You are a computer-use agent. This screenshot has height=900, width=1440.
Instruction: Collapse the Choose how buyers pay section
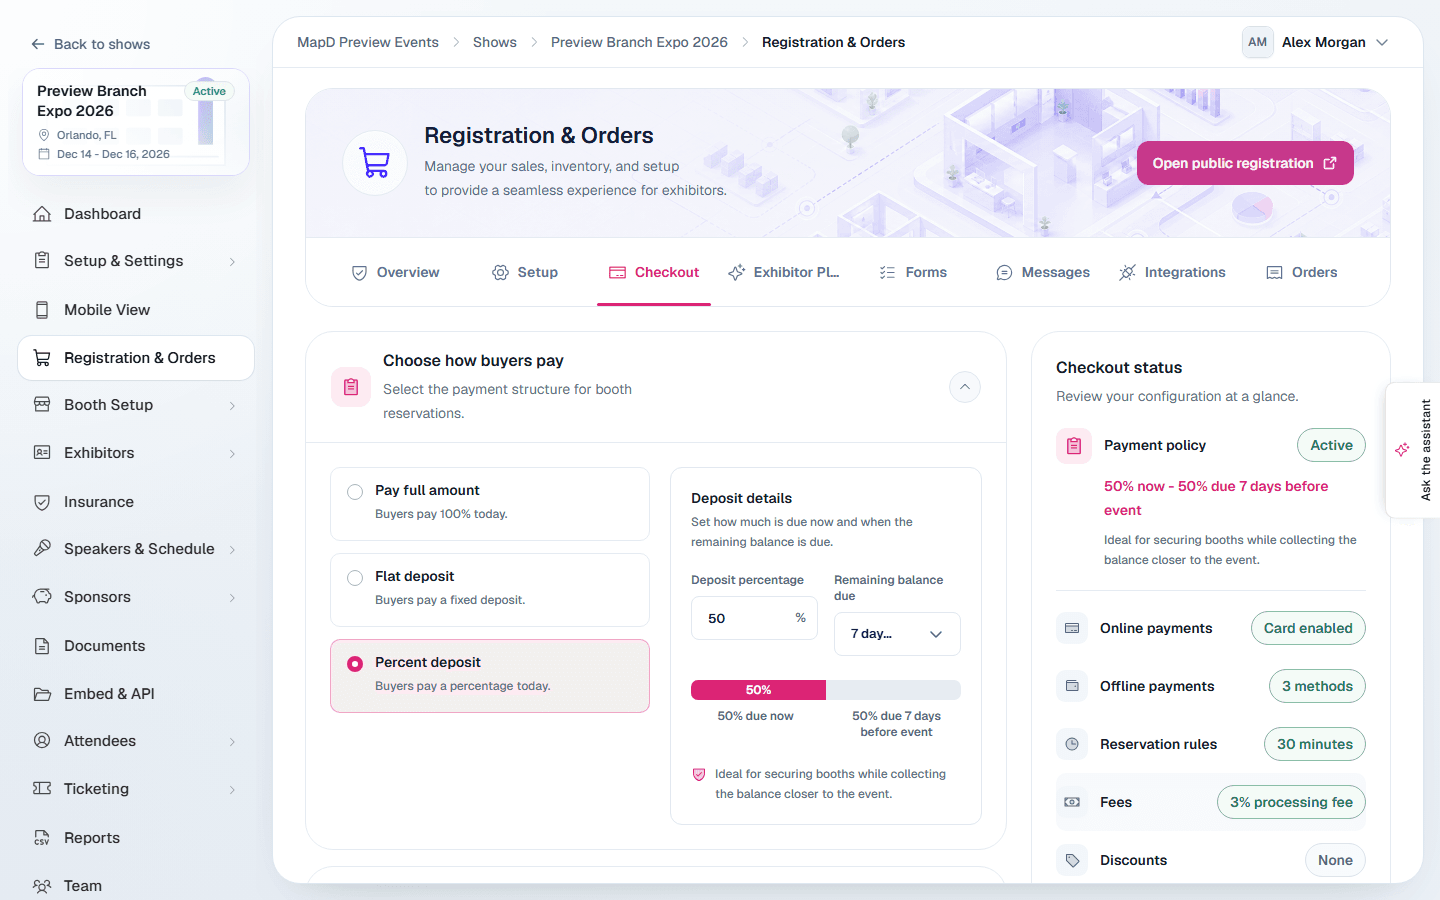[x=965, y=387]
